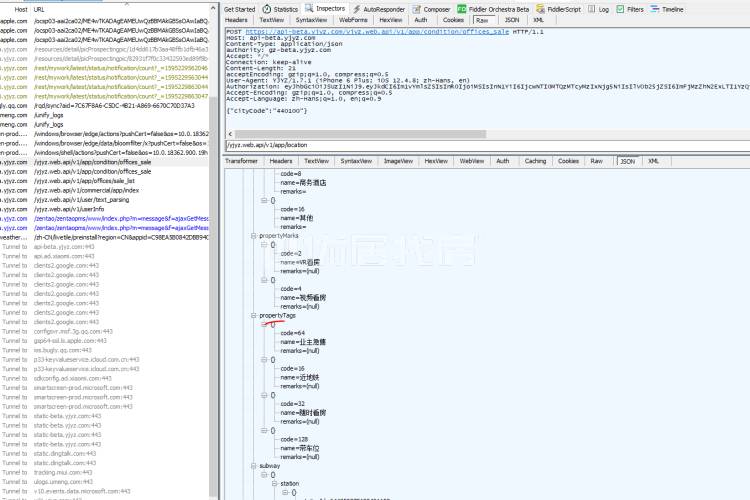Switch to the Inspectors tab
The width and height of the screenshot is (750, 500).
pyautogui.click(x=325, y=9)
